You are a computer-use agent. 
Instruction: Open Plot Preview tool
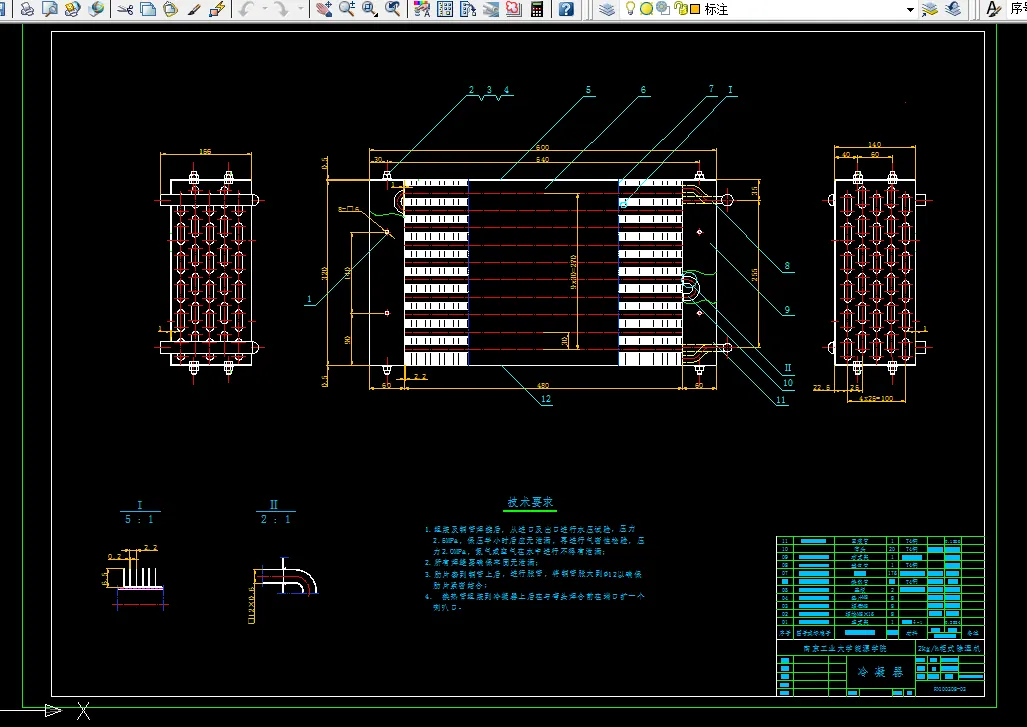[49, 9]
